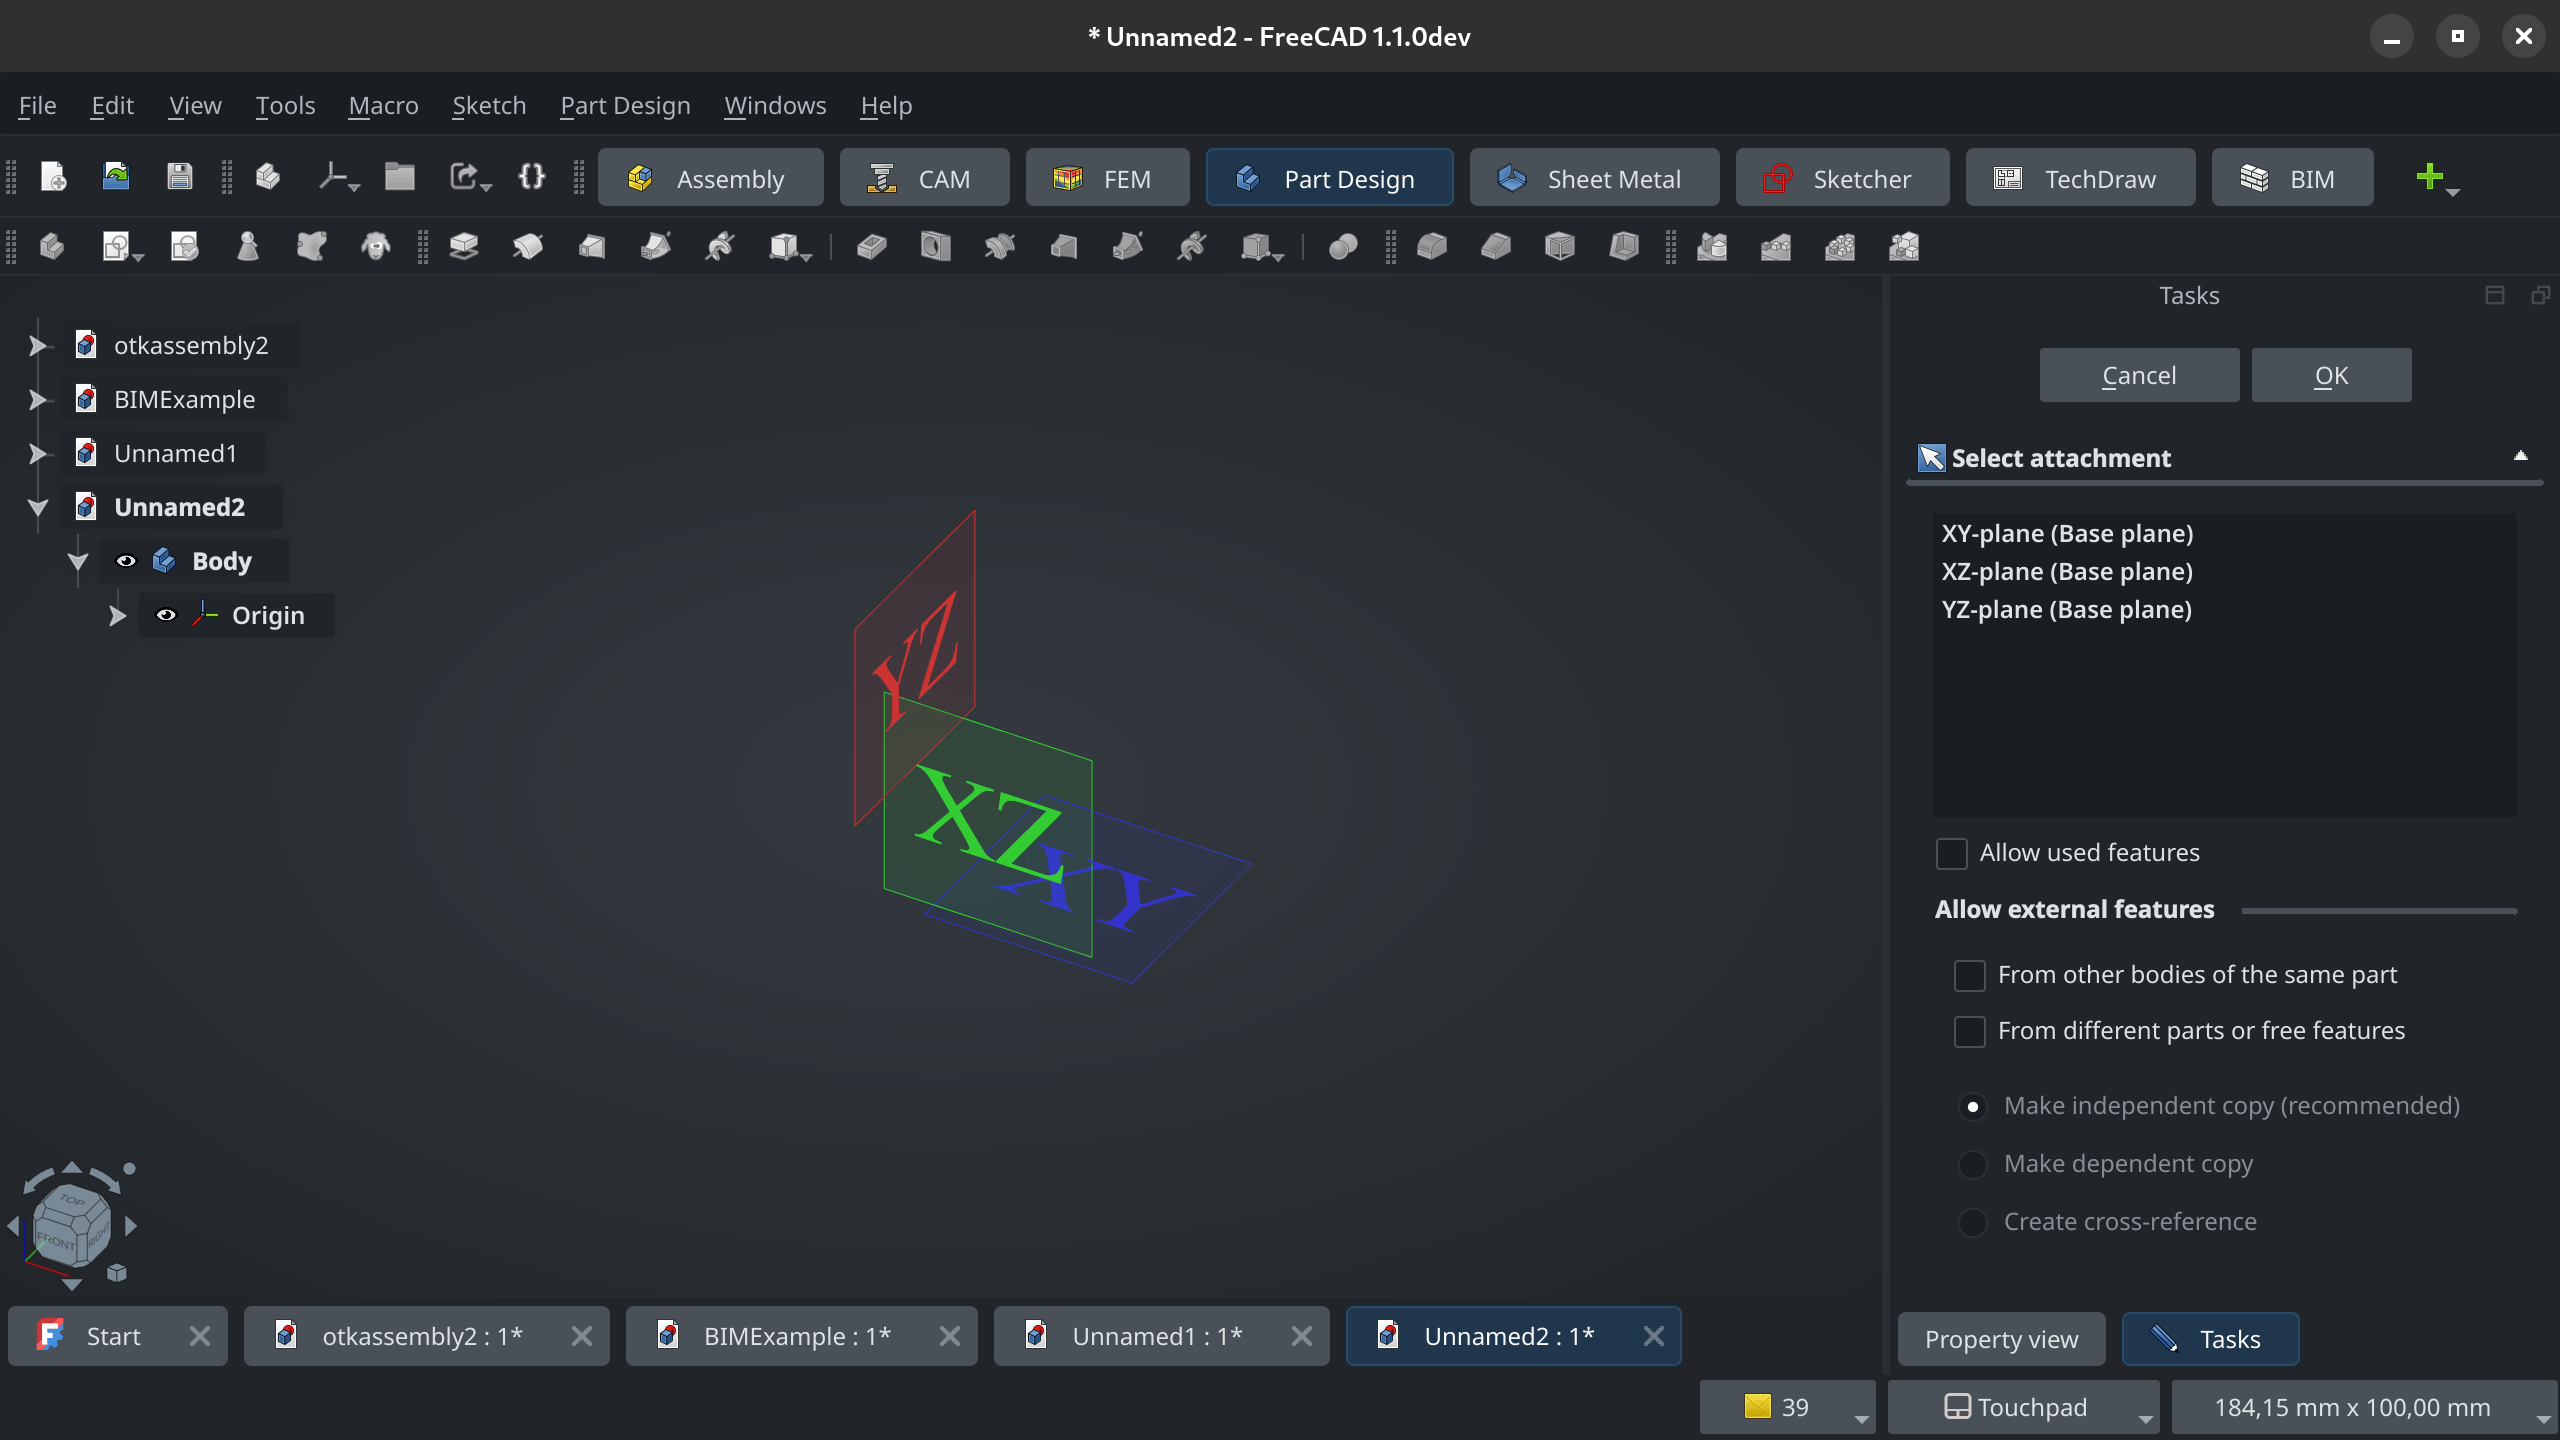Expand the Origin tree node
This screenshot has height=1440, width=2560.
coord(117,615)
